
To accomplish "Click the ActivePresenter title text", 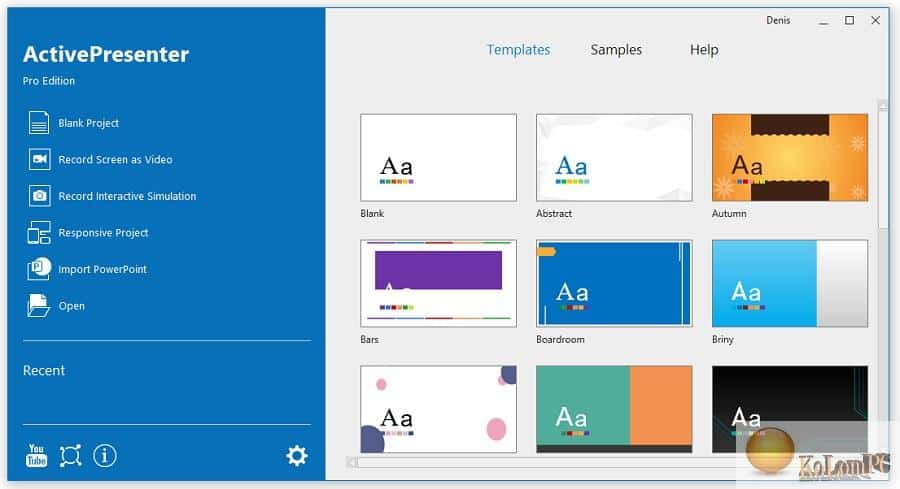I will pyautogui.click(x=106, y=54).
